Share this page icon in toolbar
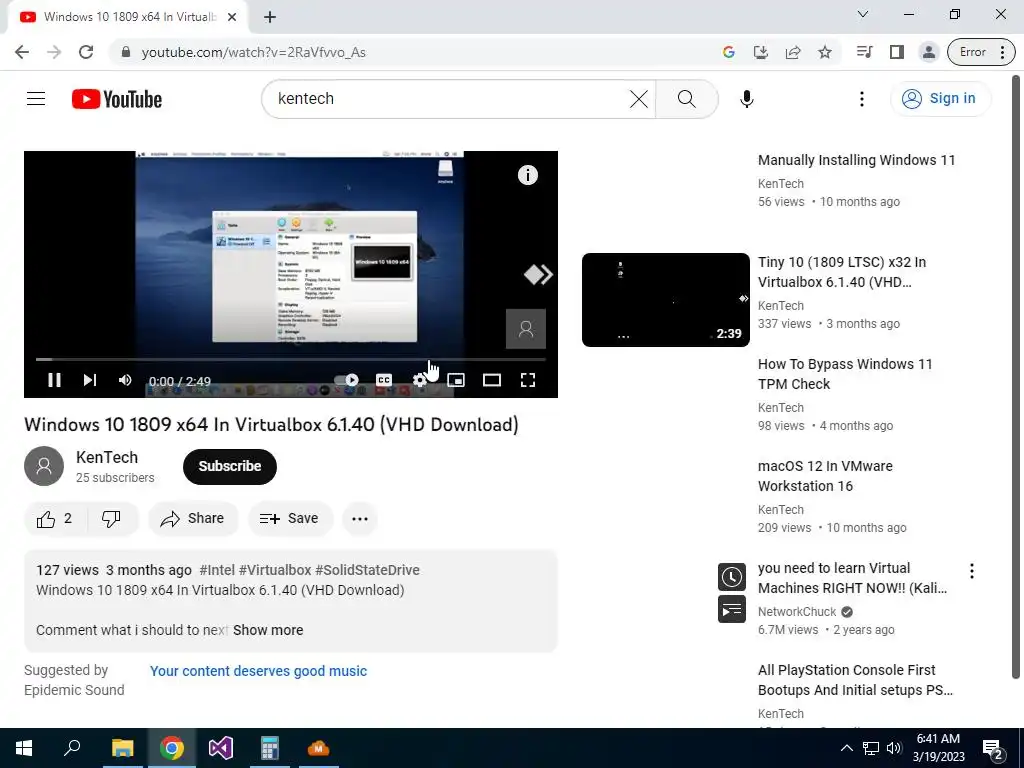 tap(793, 52)
